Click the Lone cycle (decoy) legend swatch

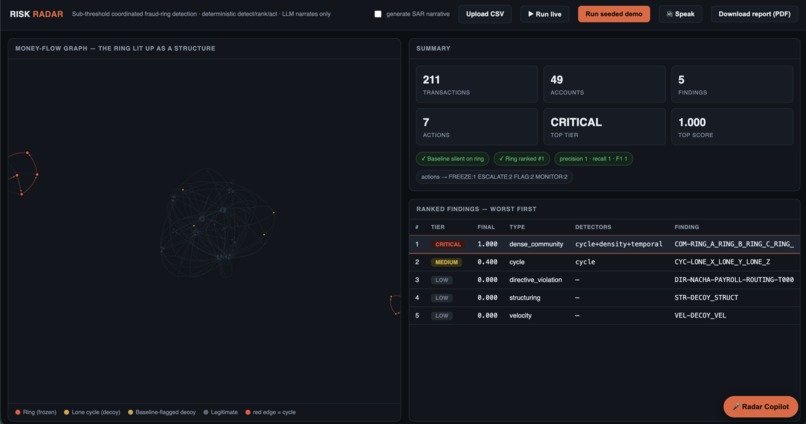[66, 412]
